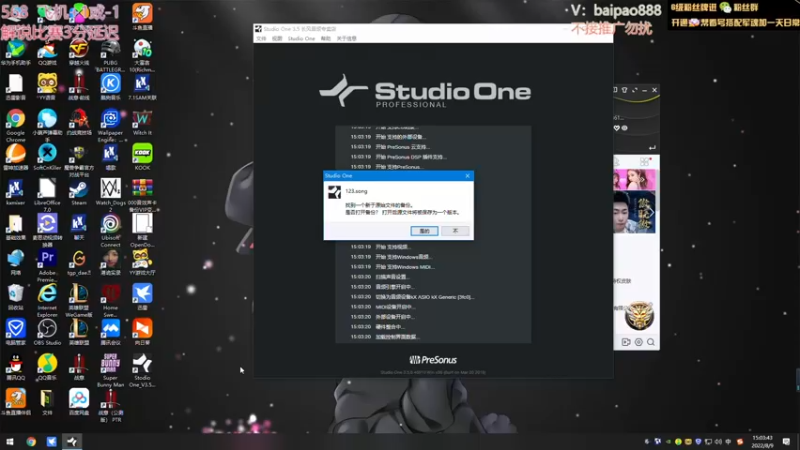Open 电脑管家 shield desktop shortcut
This screenshot has width=800, height=450.
(15, 332)
